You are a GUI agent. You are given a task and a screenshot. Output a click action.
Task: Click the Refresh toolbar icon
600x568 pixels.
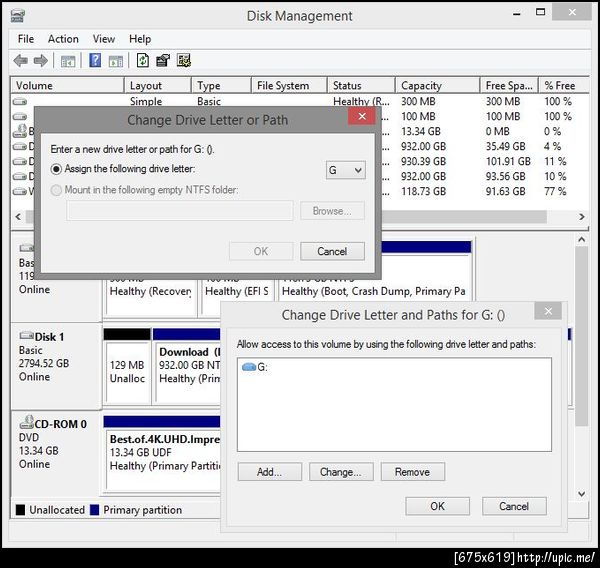(x=143, y=60)
